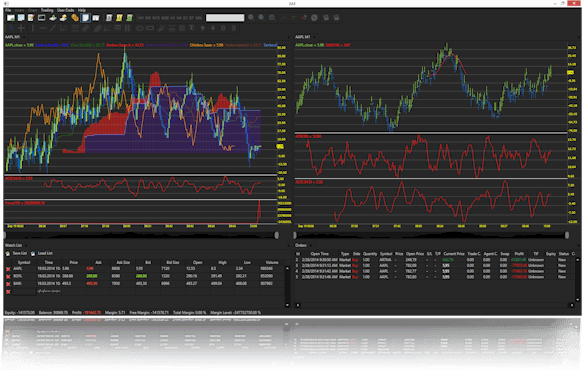Click the Open Time column header in Orders
Screen dimensions: 583x371
319,254
